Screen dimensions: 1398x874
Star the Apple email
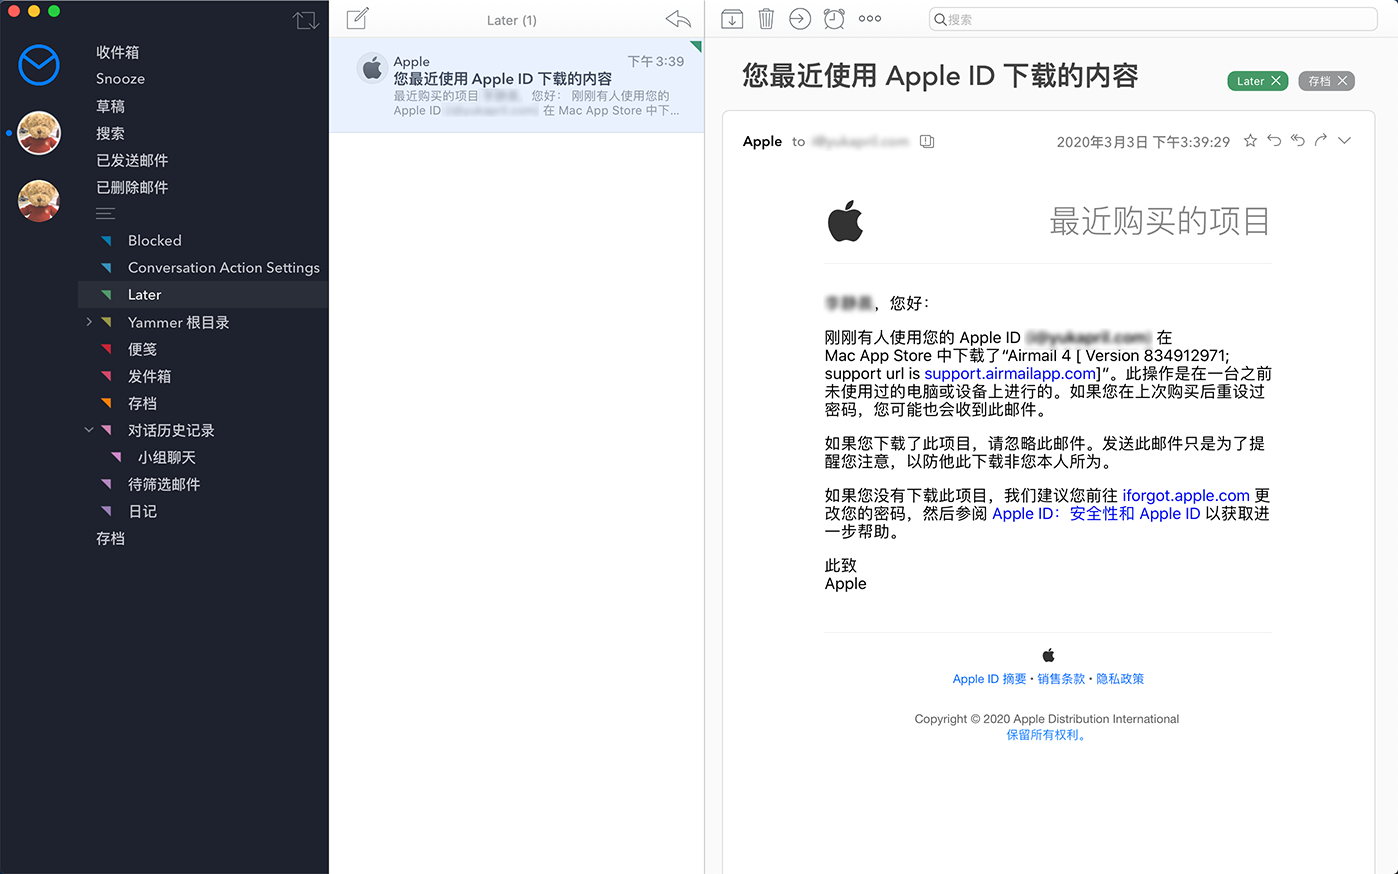1250,141
